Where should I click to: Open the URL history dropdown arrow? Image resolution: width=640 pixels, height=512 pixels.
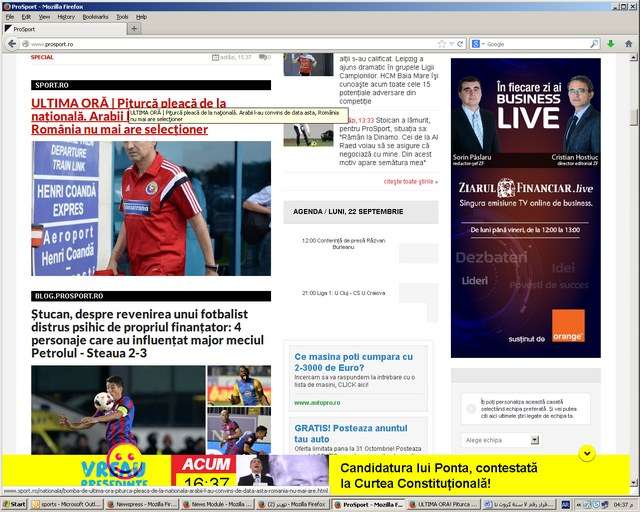[x=451, y=44]
